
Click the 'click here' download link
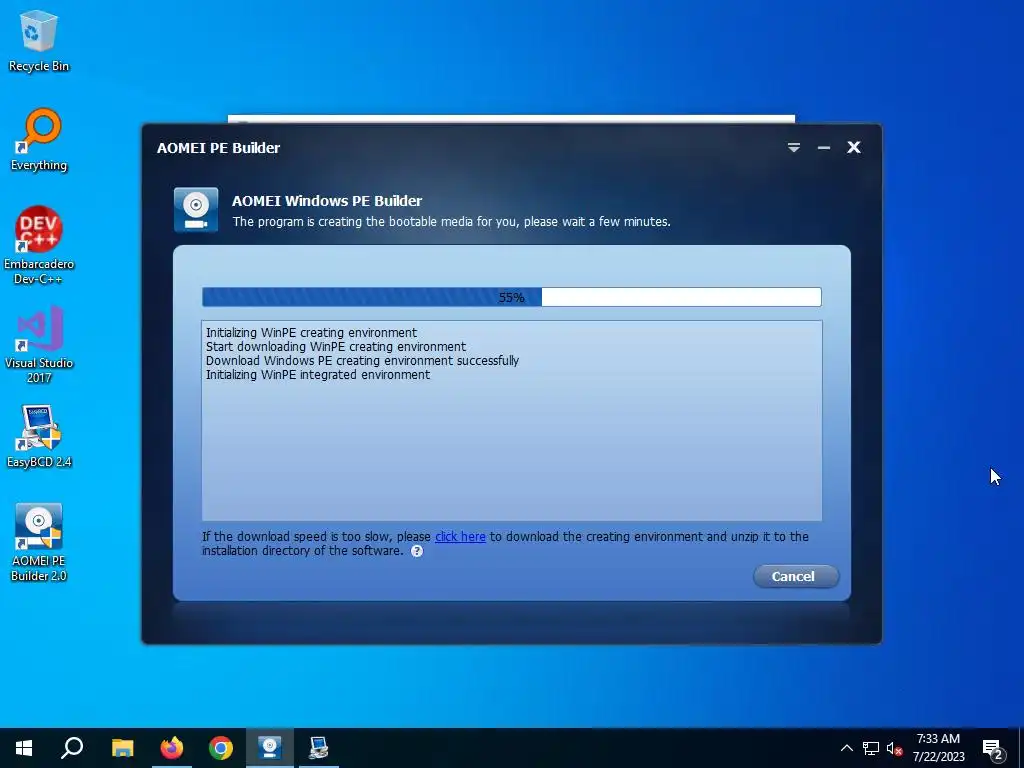(x=460, y=537)
